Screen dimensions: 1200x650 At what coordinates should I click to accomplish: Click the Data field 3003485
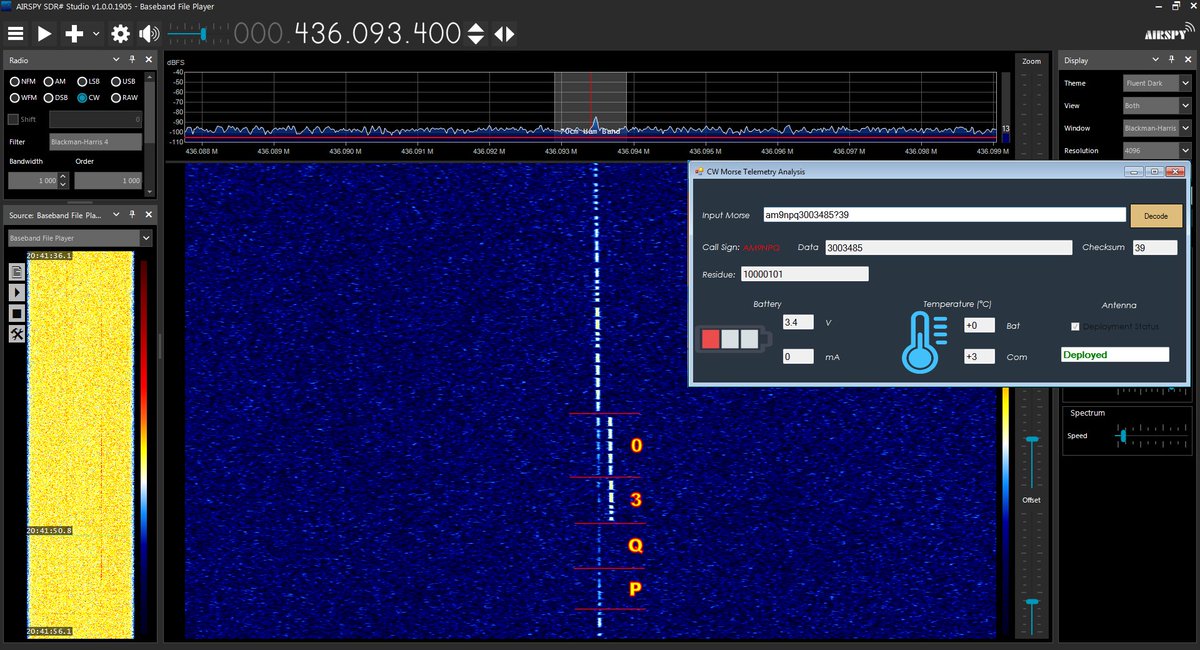tap(948, 247)
